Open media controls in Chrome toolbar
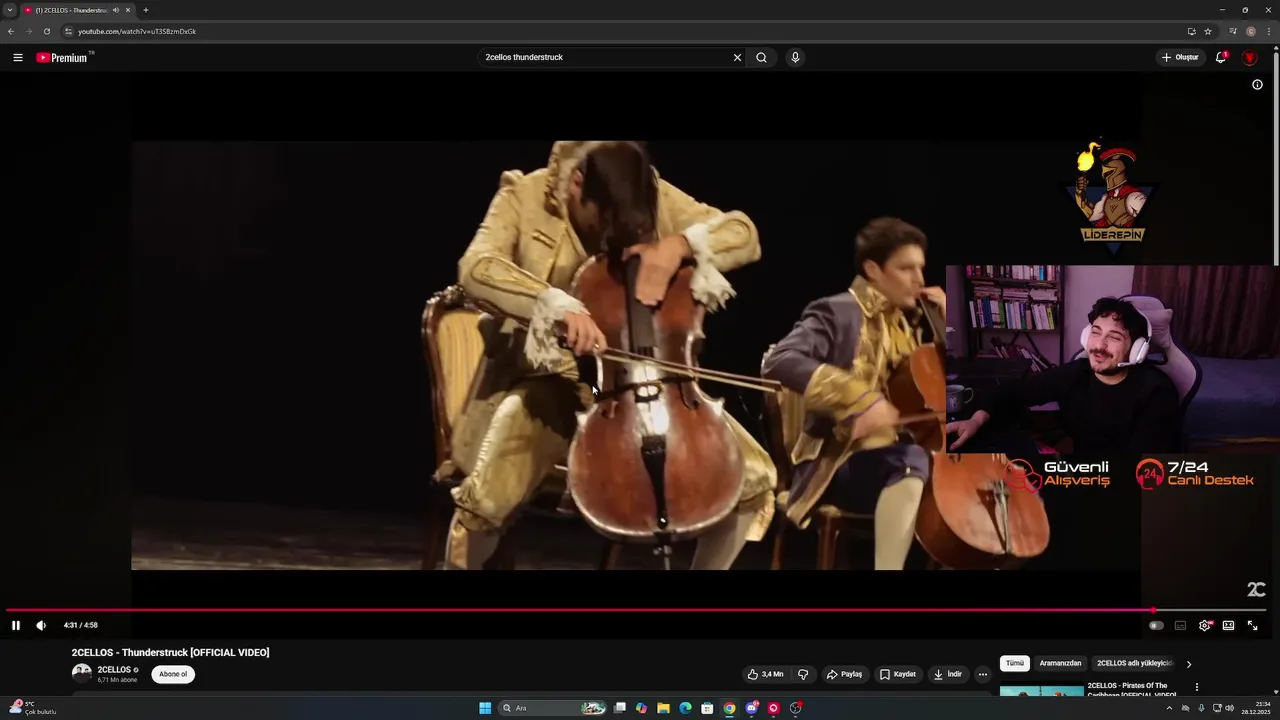 pos(1233,31)
